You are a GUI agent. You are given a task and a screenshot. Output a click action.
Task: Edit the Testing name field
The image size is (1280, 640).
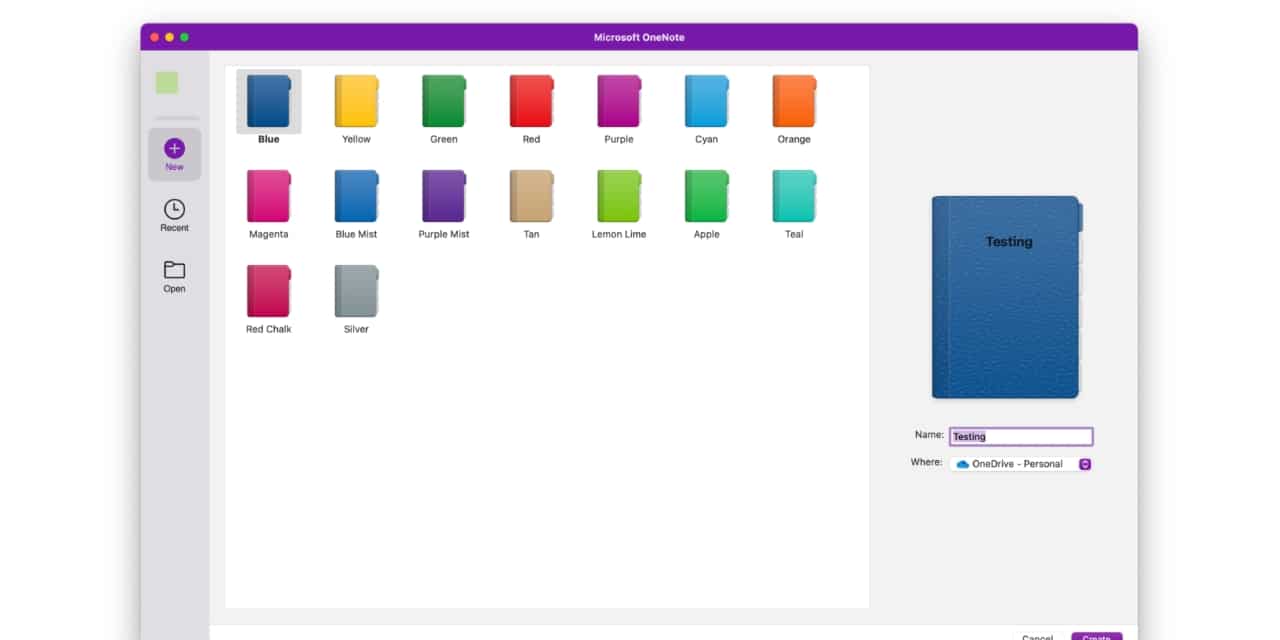click(x=1020, y=436)
